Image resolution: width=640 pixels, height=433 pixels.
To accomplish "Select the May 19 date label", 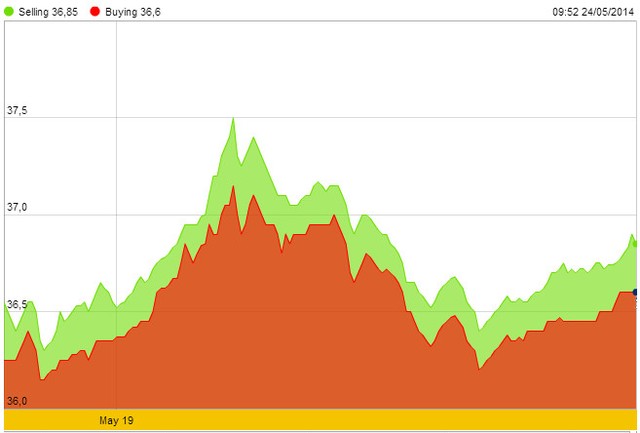I will coord(116,421).
